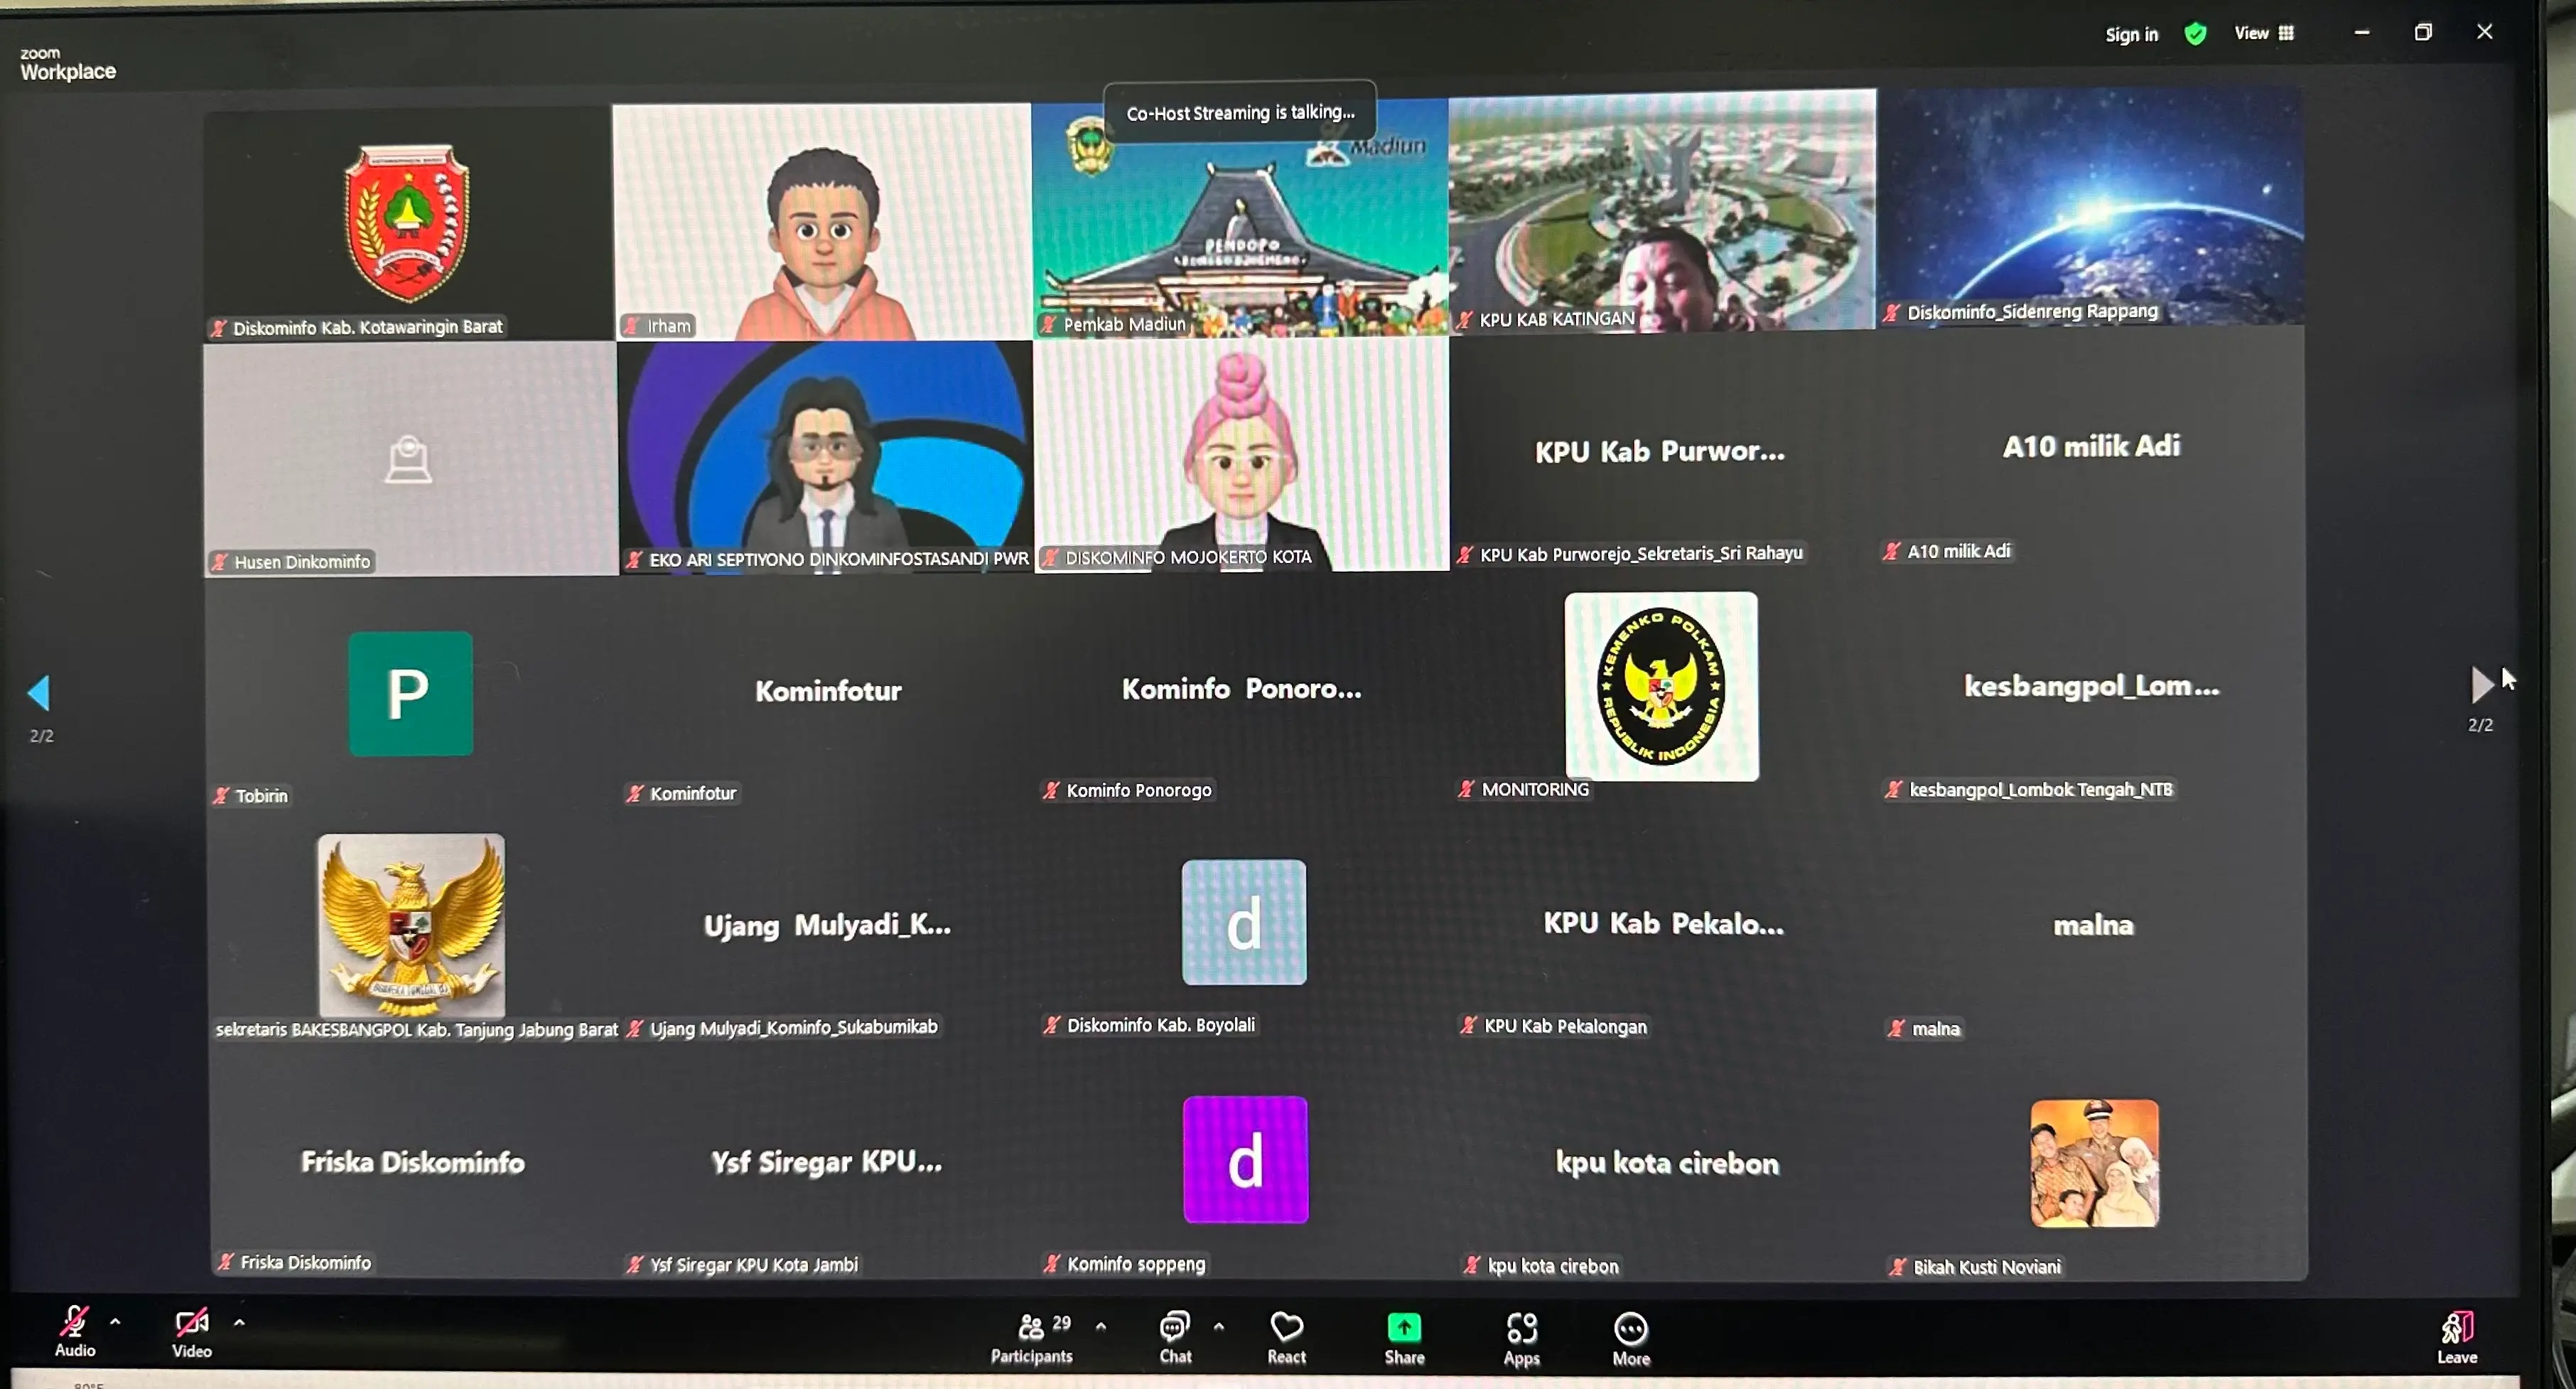The height and width of the screenshot is (1389, 2576).
Task: Expand video options caret next to Video
Action: tap(240, 1322)
